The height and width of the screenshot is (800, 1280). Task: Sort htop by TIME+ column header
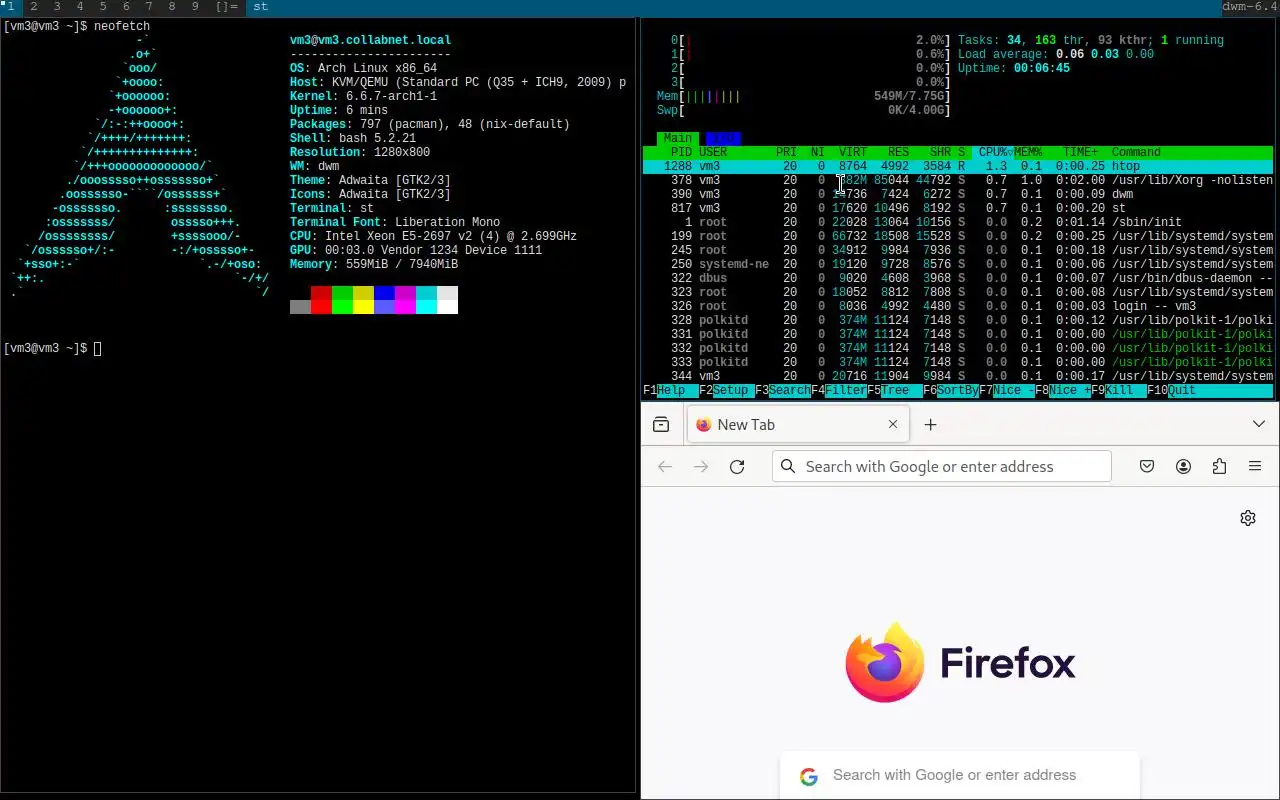pos(1081,152)
